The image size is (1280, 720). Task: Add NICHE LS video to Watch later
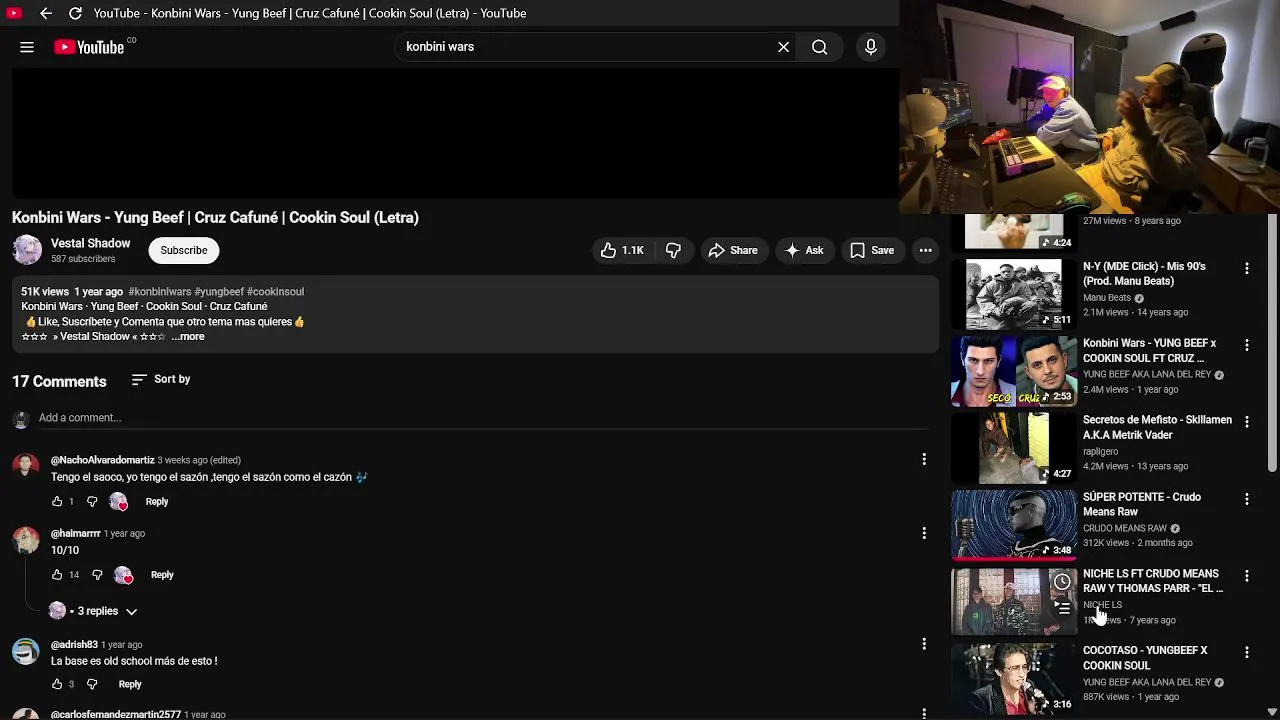(x=1062, y=582)
